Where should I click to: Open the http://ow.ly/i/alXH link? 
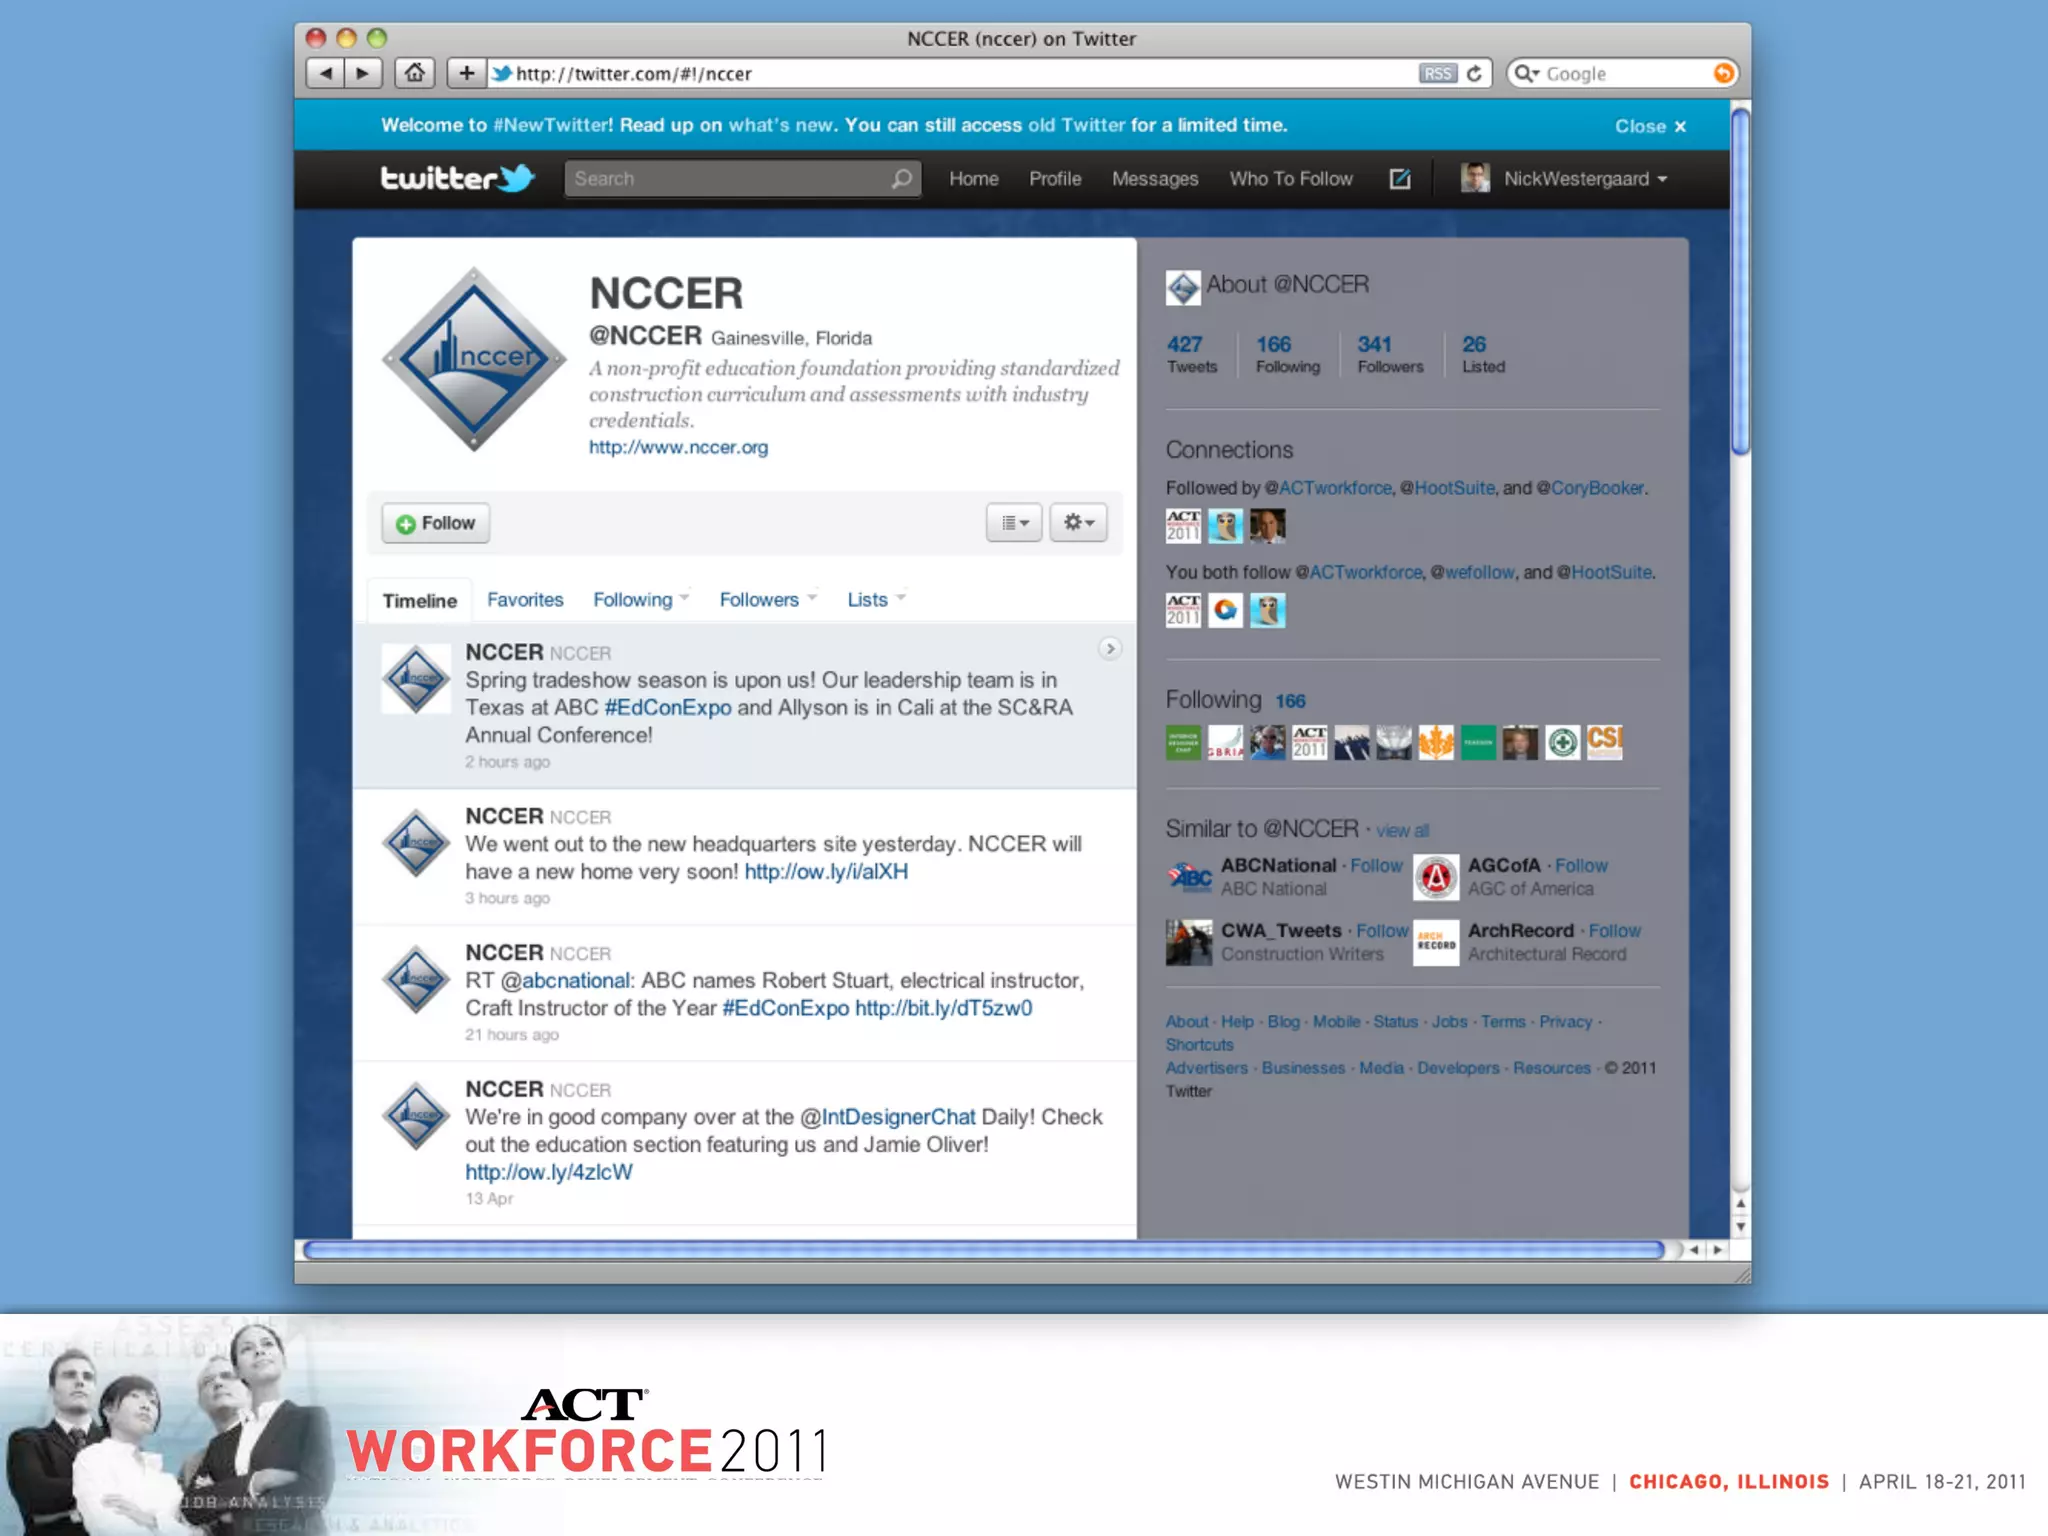(826, 872)
